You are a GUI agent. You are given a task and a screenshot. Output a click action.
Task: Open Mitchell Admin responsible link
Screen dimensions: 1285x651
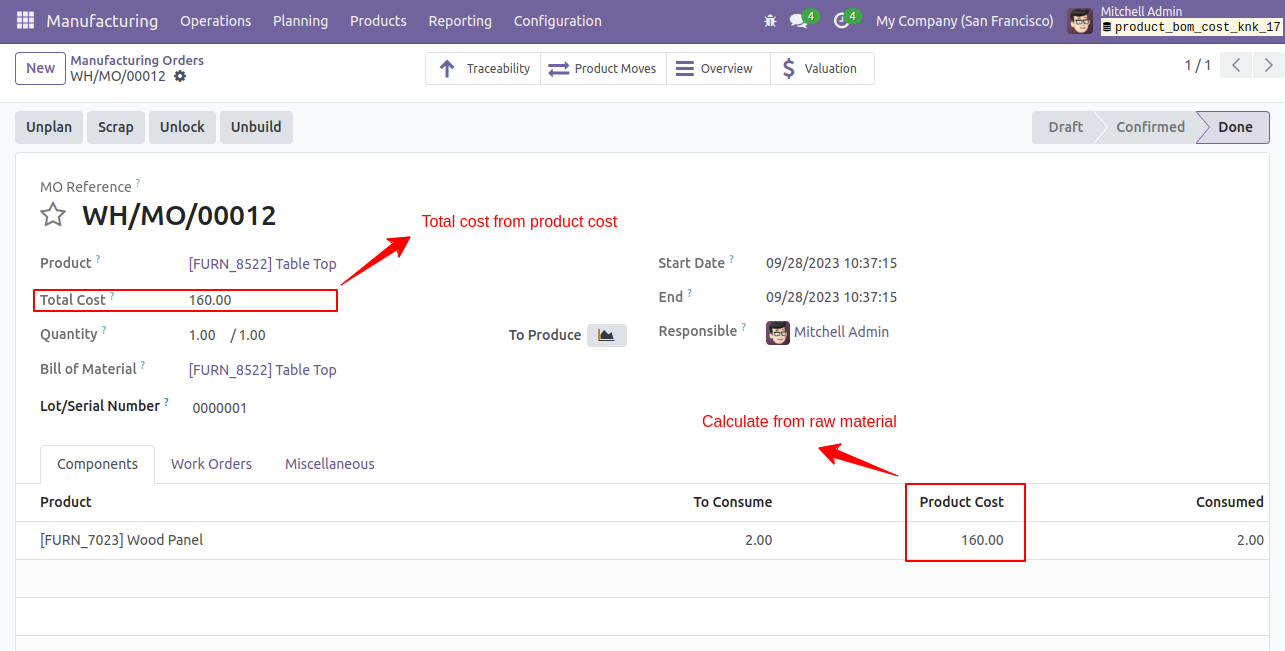[841, 332]
